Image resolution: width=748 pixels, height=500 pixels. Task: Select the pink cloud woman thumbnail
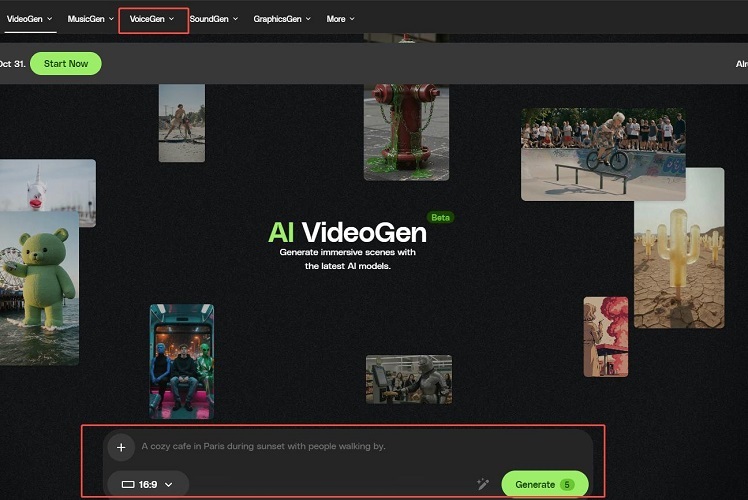605,336
